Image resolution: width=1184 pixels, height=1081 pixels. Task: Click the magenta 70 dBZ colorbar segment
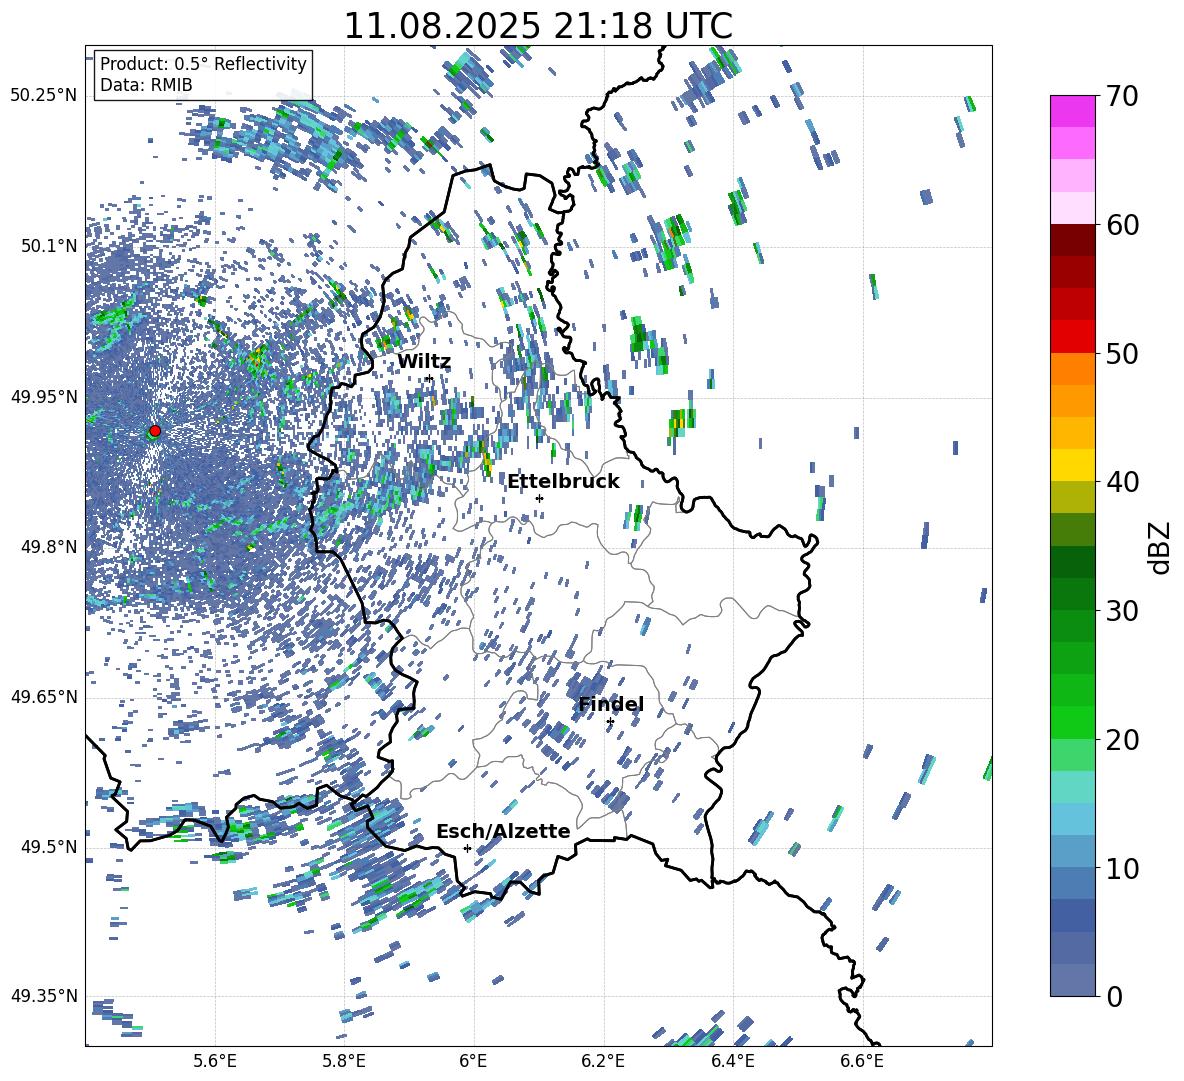pyautogui.click(x=1072, y=111)
